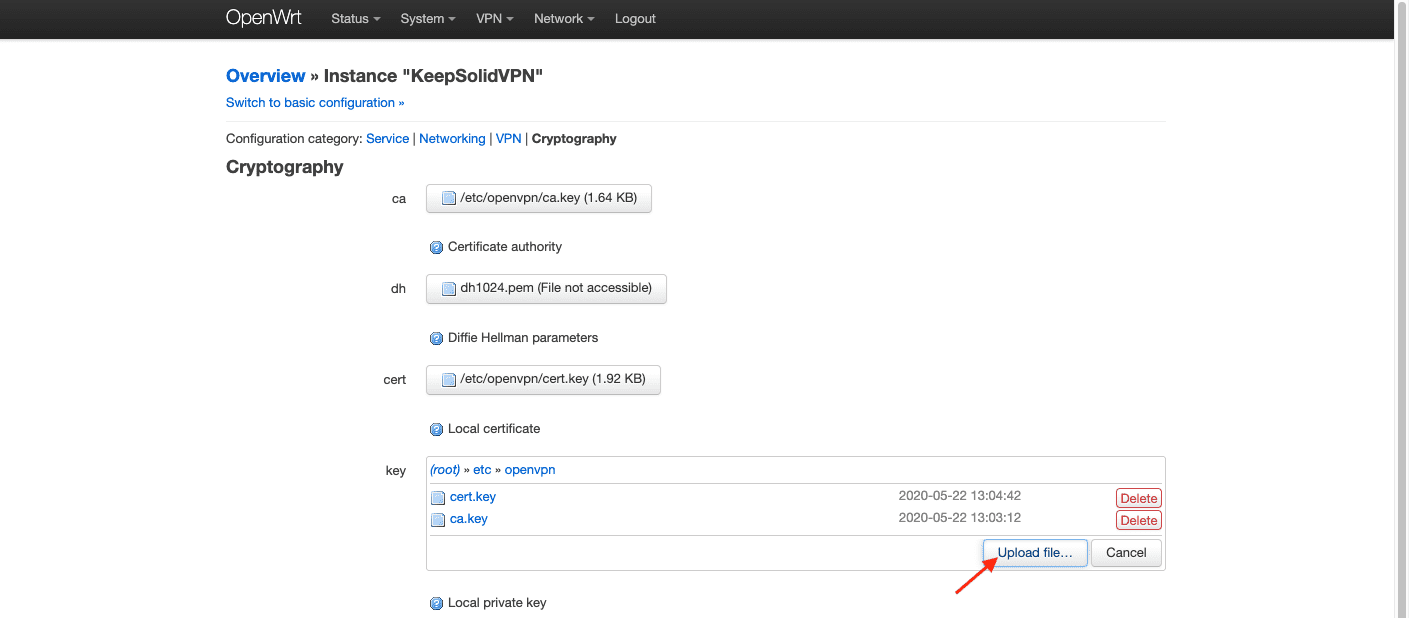This screenshot has height=618, width=1409.
Task: Click help icon beside Certificate authority
Action: pos(436,247)
